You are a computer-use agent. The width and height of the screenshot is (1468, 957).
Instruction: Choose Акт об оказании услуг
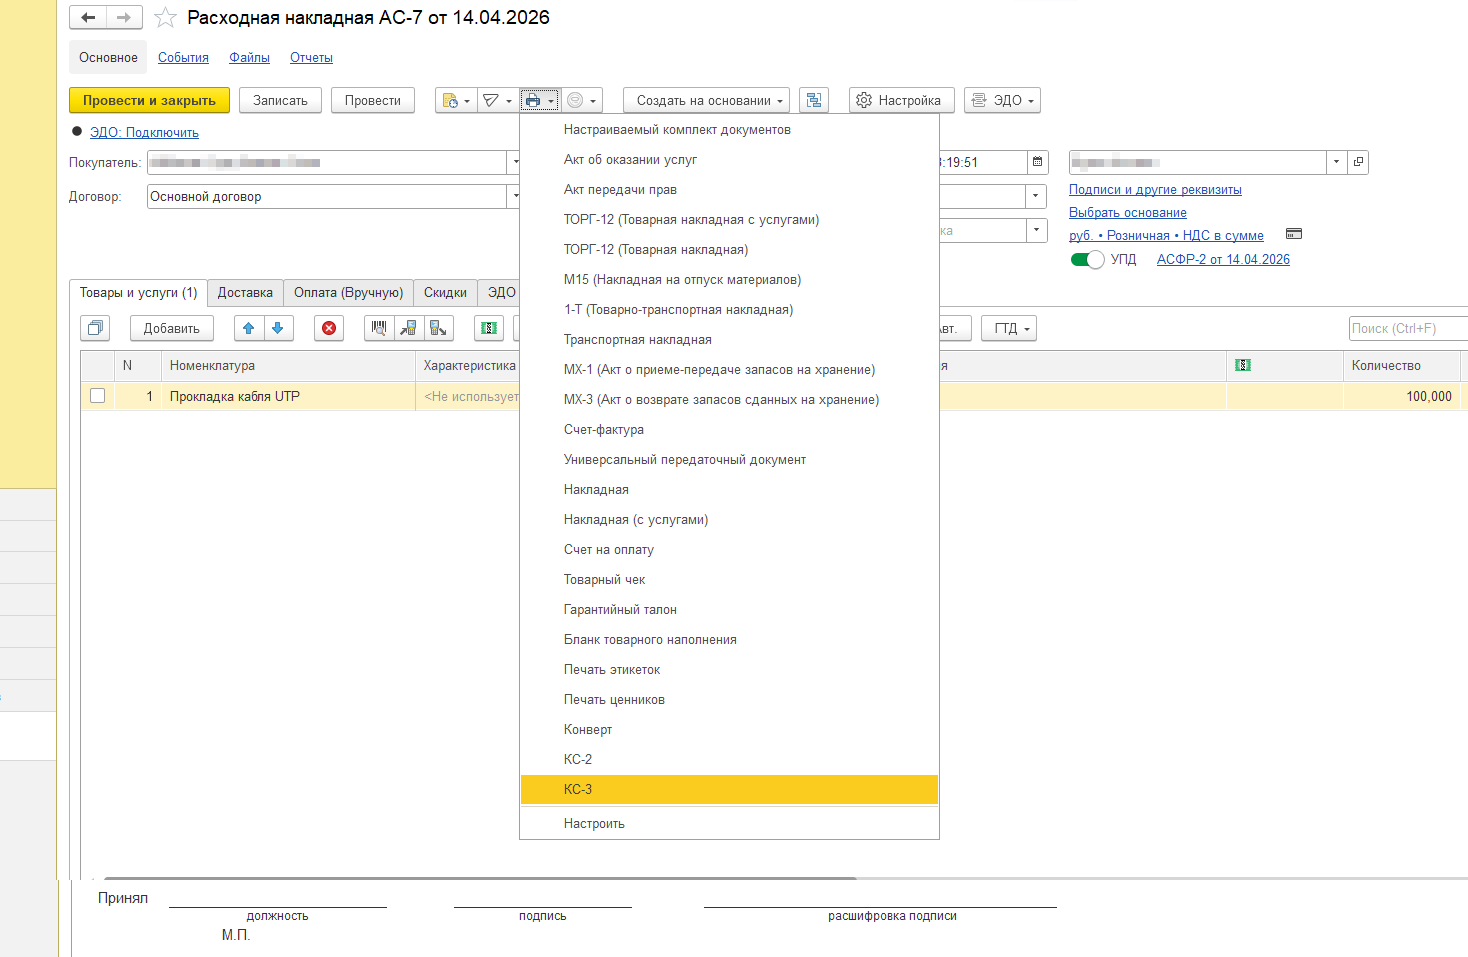click(x=729, y=159)
